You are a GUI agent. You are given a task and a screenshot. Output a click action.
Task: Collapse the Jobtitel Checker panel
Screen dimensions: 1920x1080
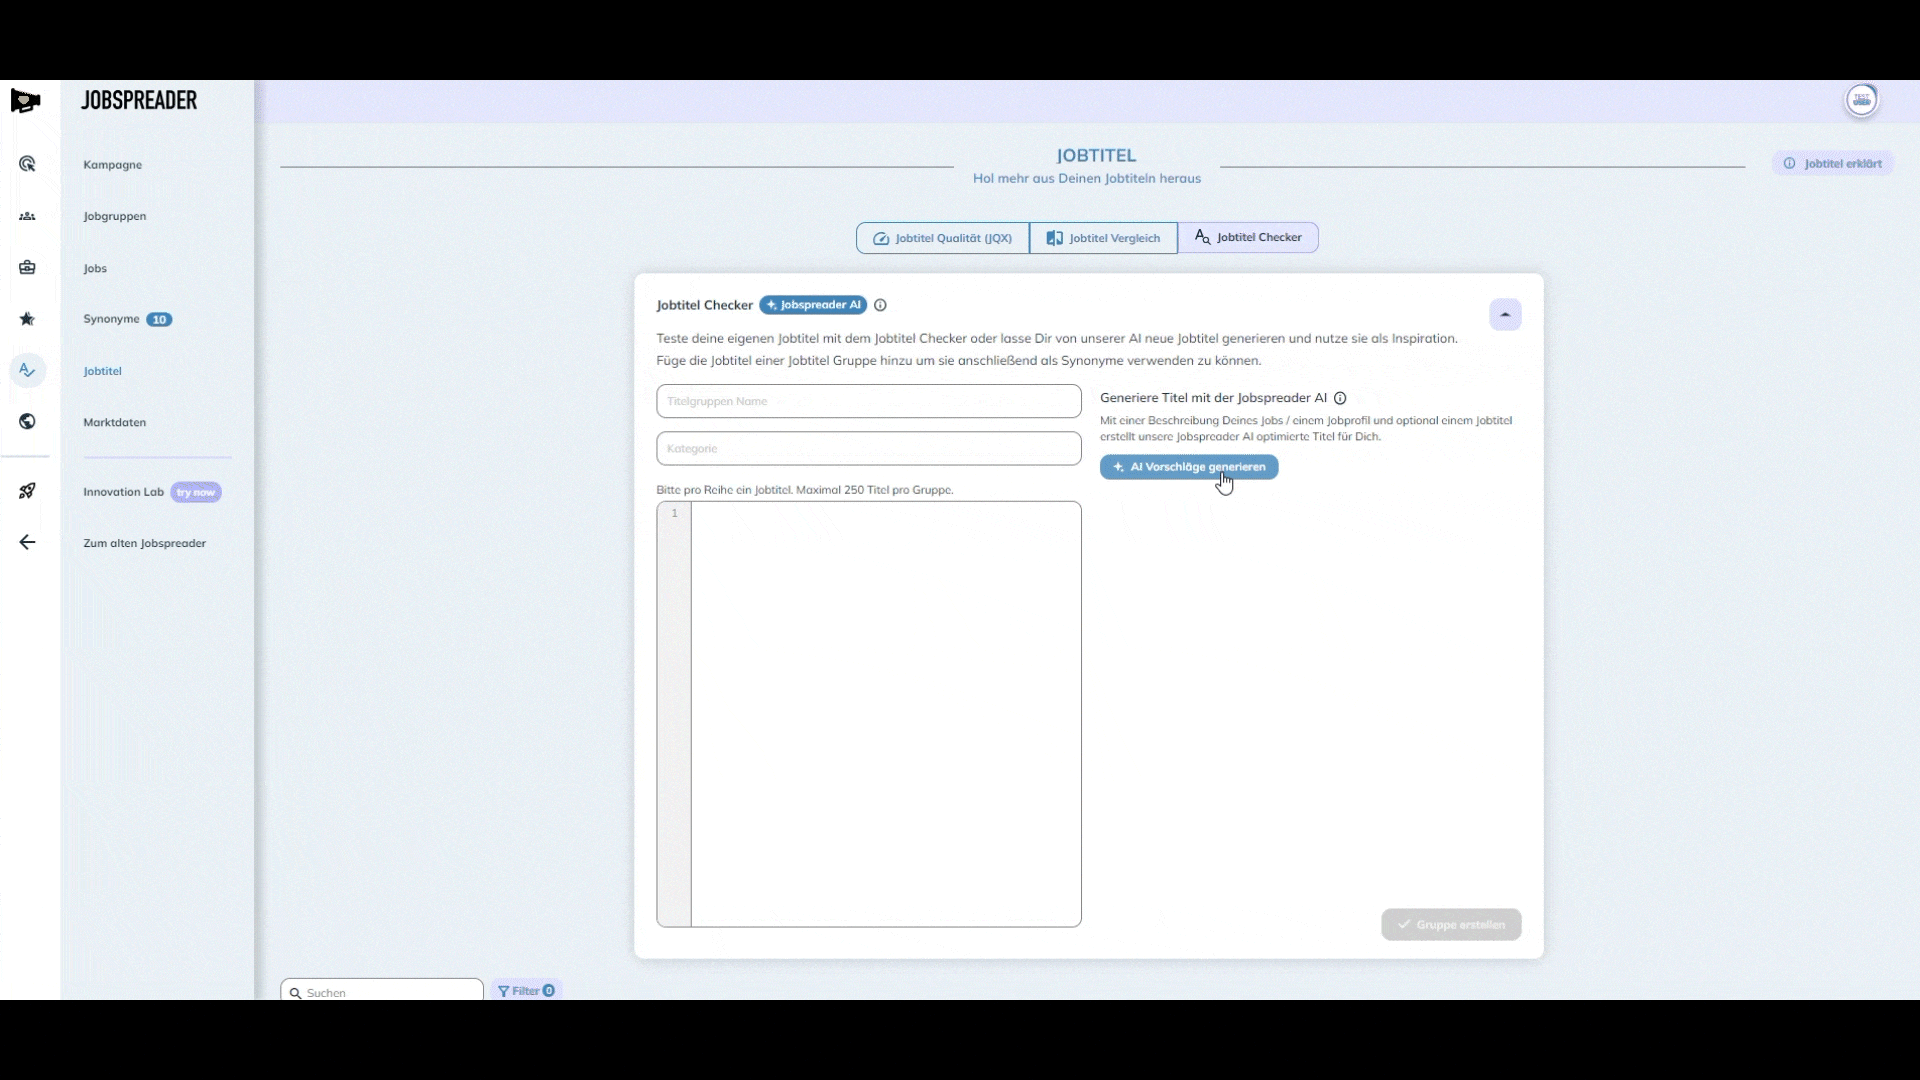click(x=1505, y=315)
